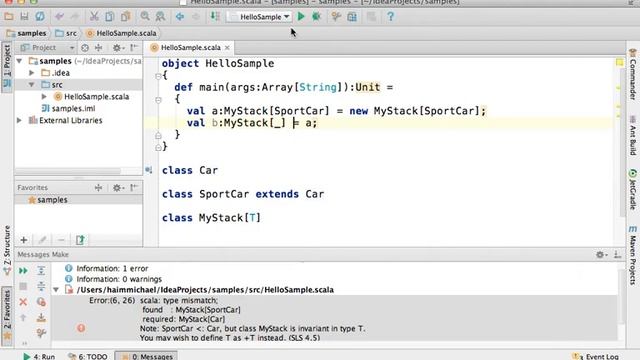This screenshot has width=640, height=360.
Task: Select type mismatch error message
Action: click(335, 319)
